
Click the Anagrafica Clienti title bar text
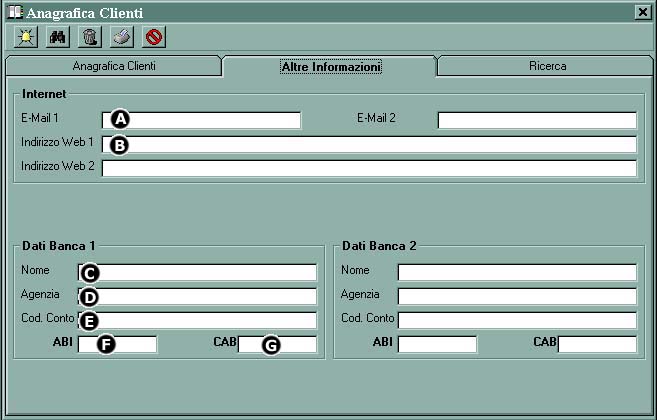tap(85, 13)
